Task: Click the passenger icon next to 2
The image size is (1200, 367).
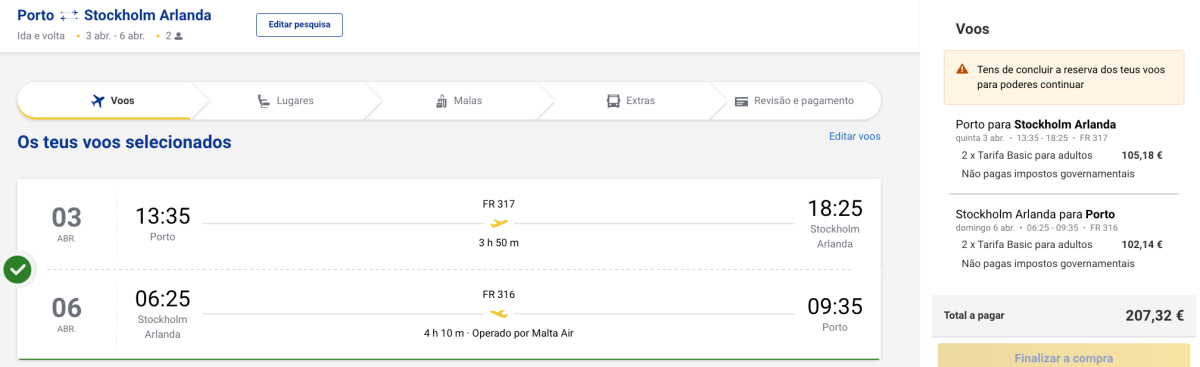Action: pyautogui.click(x=178, y=36)
